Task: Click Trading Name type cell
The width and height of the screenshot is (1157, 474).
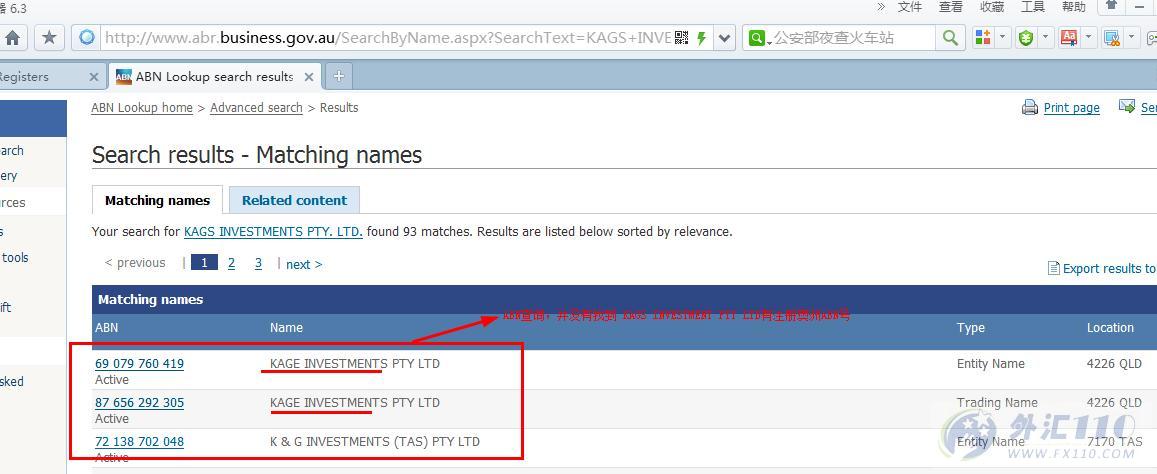Action: [997, 403]
